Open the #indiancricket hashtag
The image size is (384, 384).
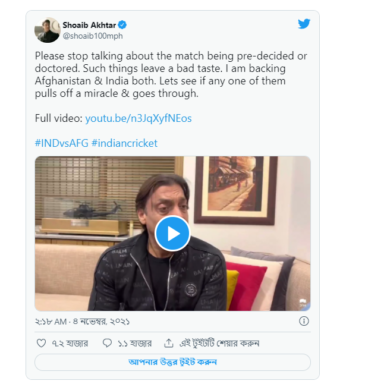click(124, 143)
